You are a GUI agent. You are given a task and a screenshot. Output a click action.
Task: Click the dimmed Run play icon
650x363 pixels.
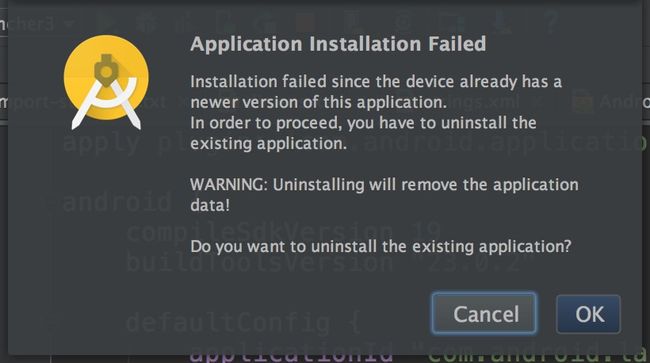coord(106,23)
